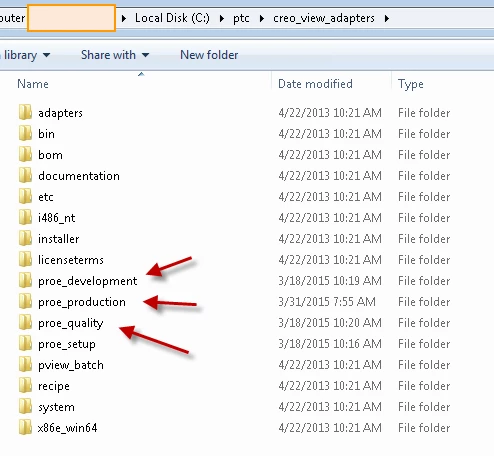Select the adapters folder name

[x=60, y=113]
